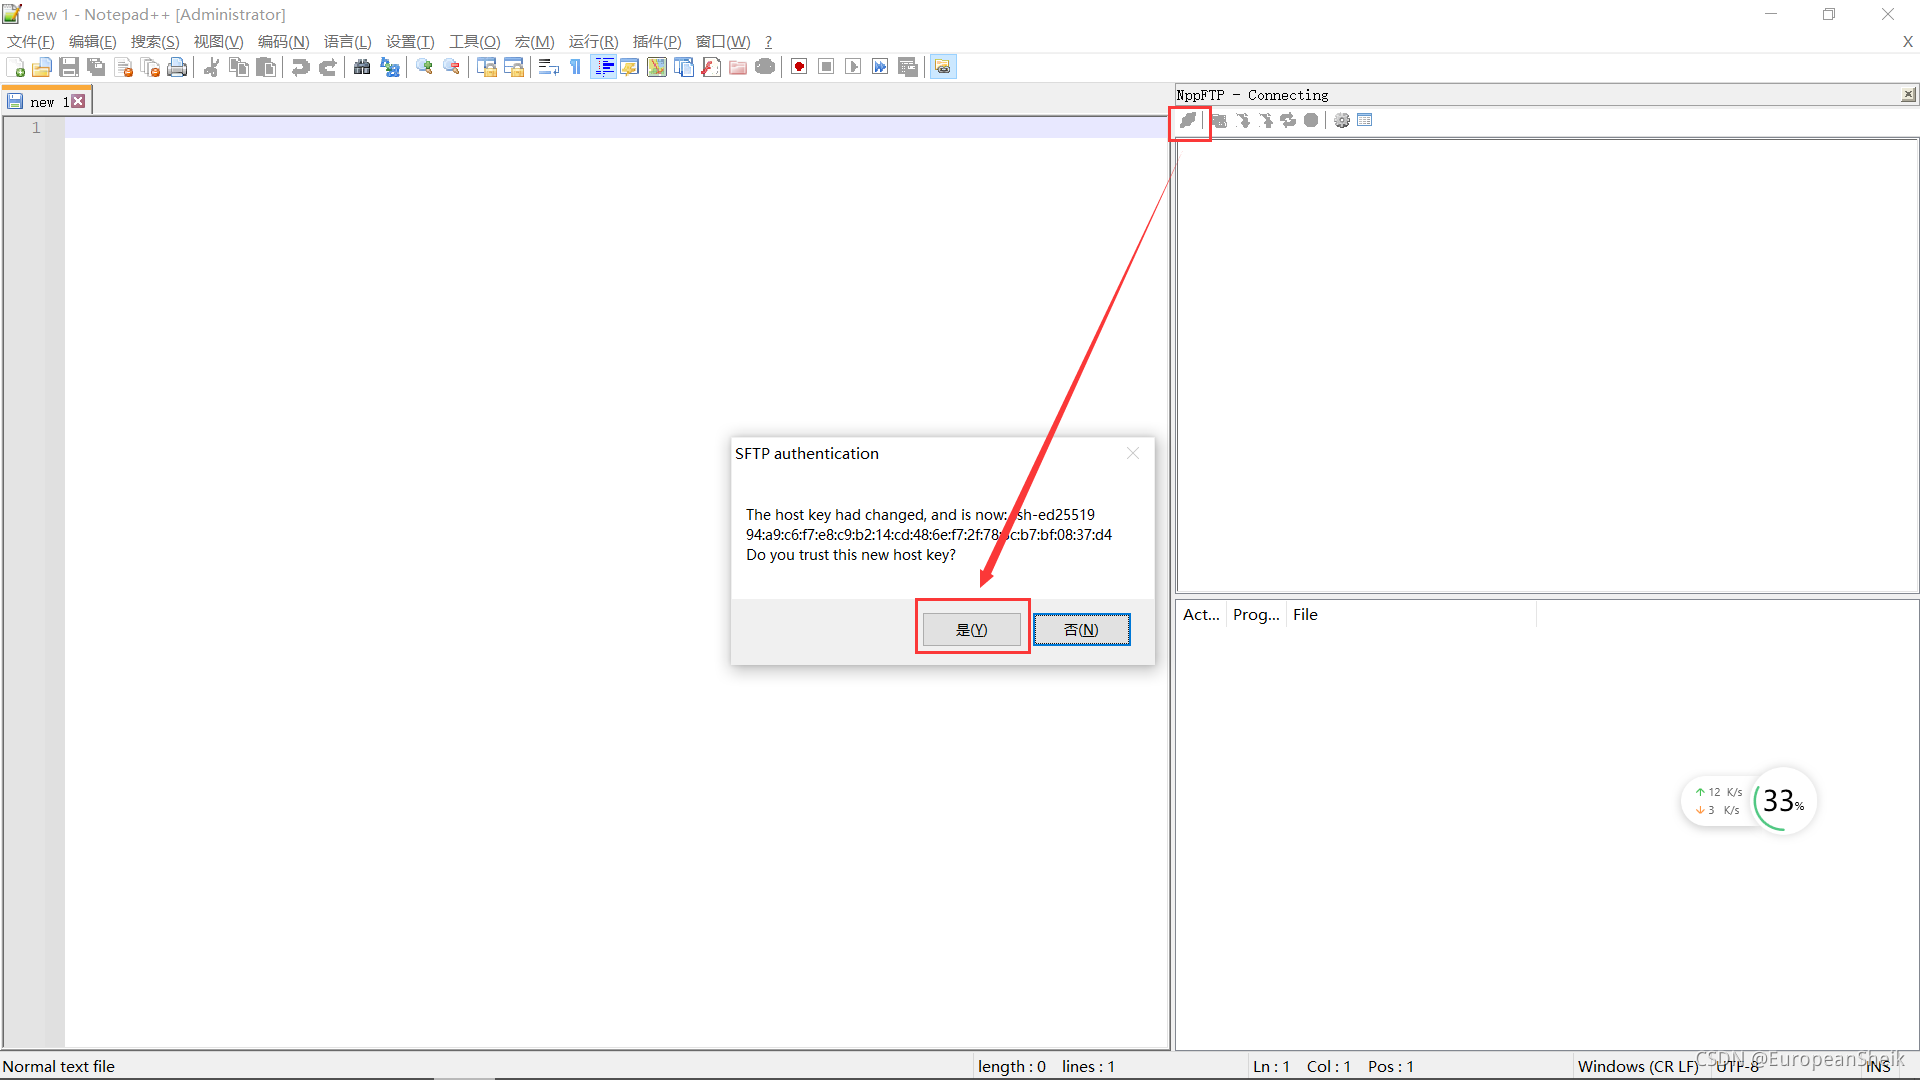Toggle Word wrap toolbar icon
The height and width of the screenshot is (1080, 1920).
548,67
